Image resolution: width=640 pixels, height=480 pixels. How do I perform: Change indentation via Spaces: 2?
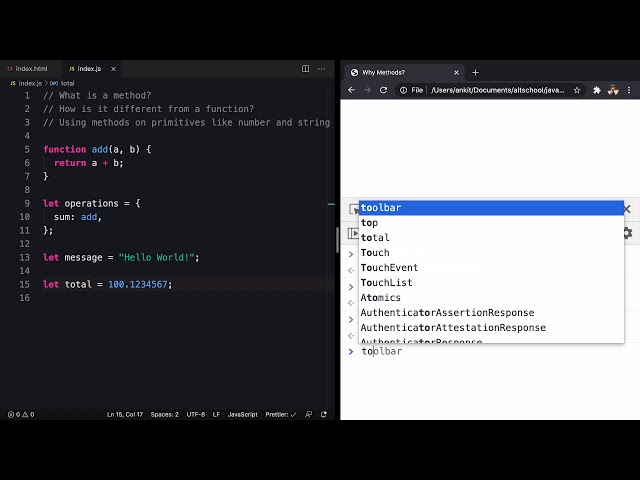click(x=164, y=414)
